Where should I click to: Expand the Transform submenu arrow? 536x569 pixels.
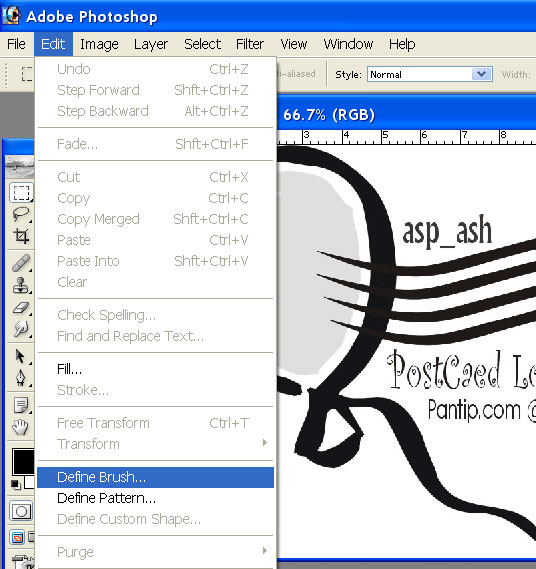tap(265, 442)
